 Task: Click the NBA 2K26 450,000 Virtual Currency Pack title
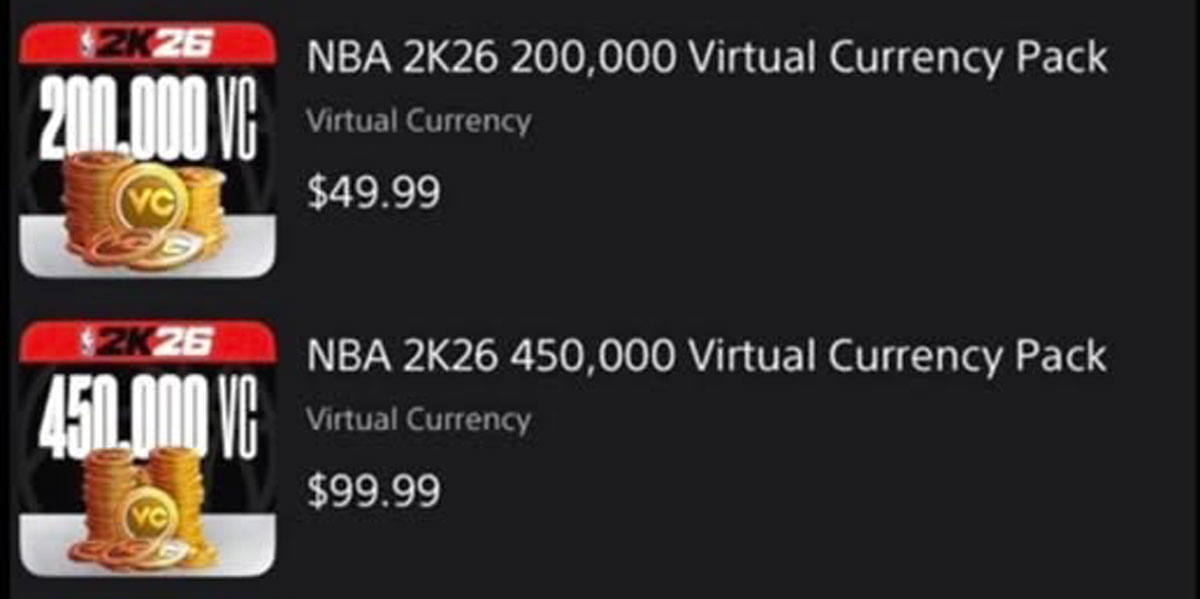(x=706, y=355)
